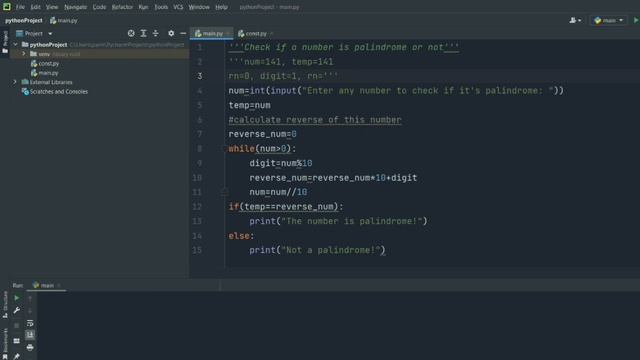Screen dimensions: 640x360
Task: Open the Refactor menu
Action: (122, 7)
